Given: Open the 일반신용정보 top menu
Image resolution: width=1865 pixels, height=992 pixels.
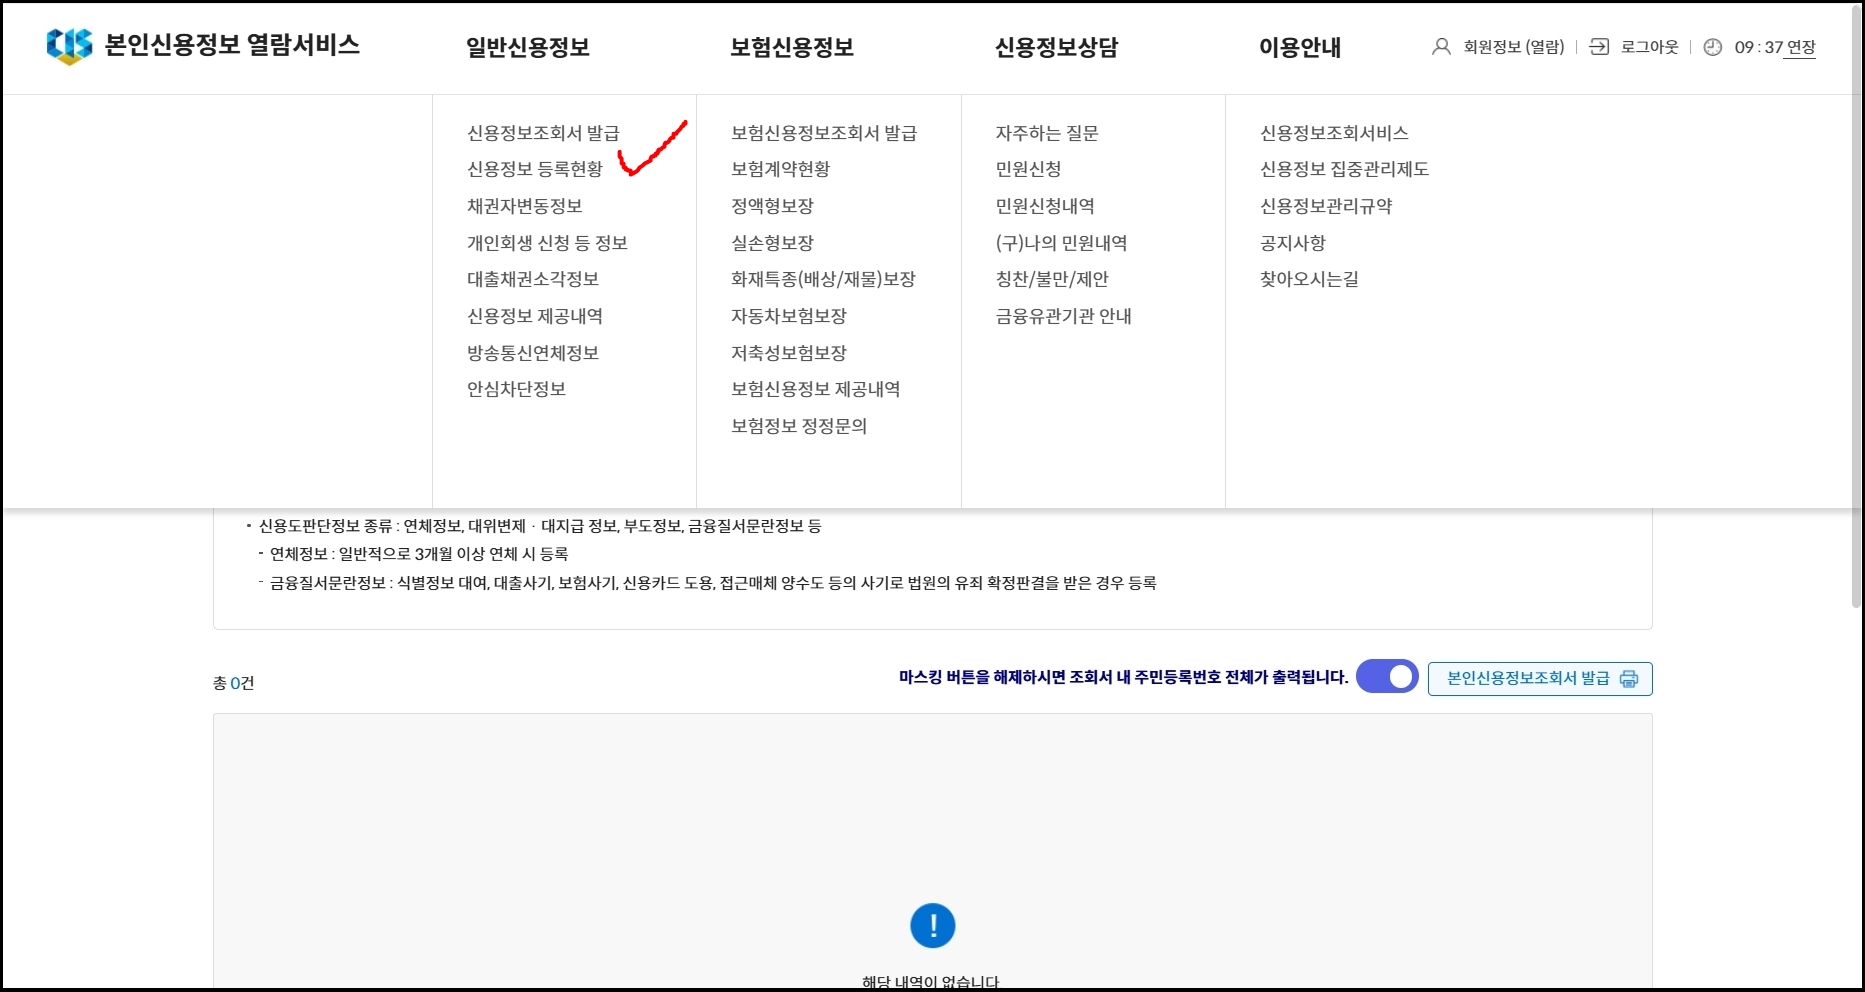Looking at the screenshot, I should coord(528,47).
